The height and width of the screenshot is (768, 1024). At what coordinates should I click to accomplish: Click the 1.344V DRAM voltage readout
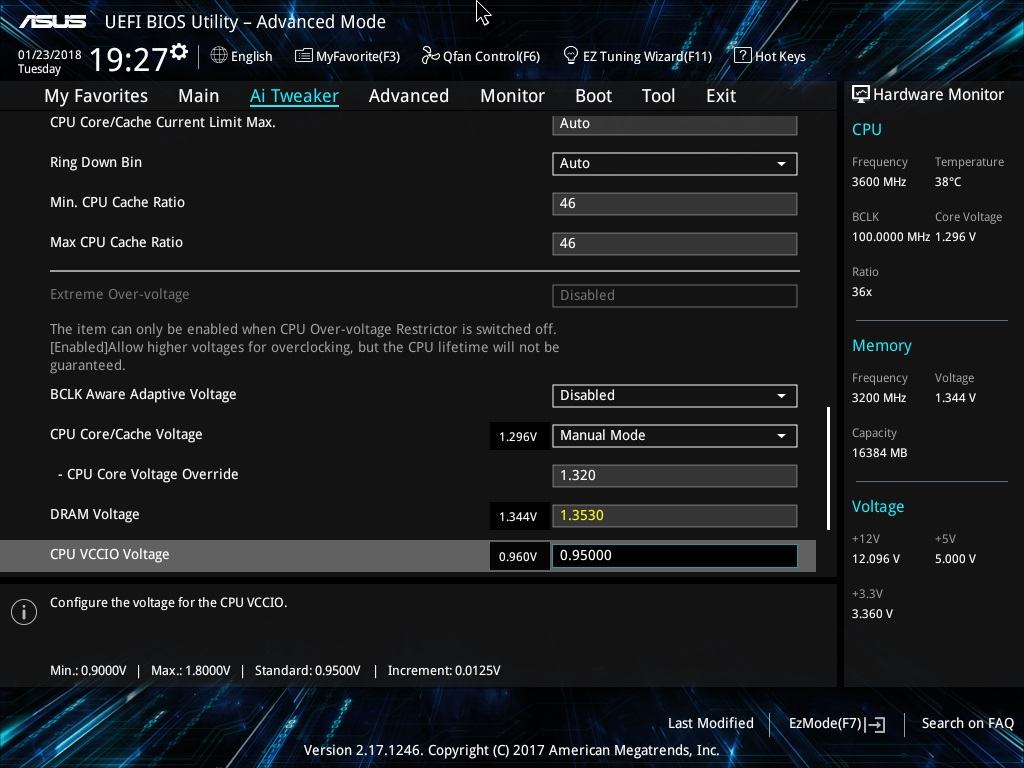coord(518,517)
